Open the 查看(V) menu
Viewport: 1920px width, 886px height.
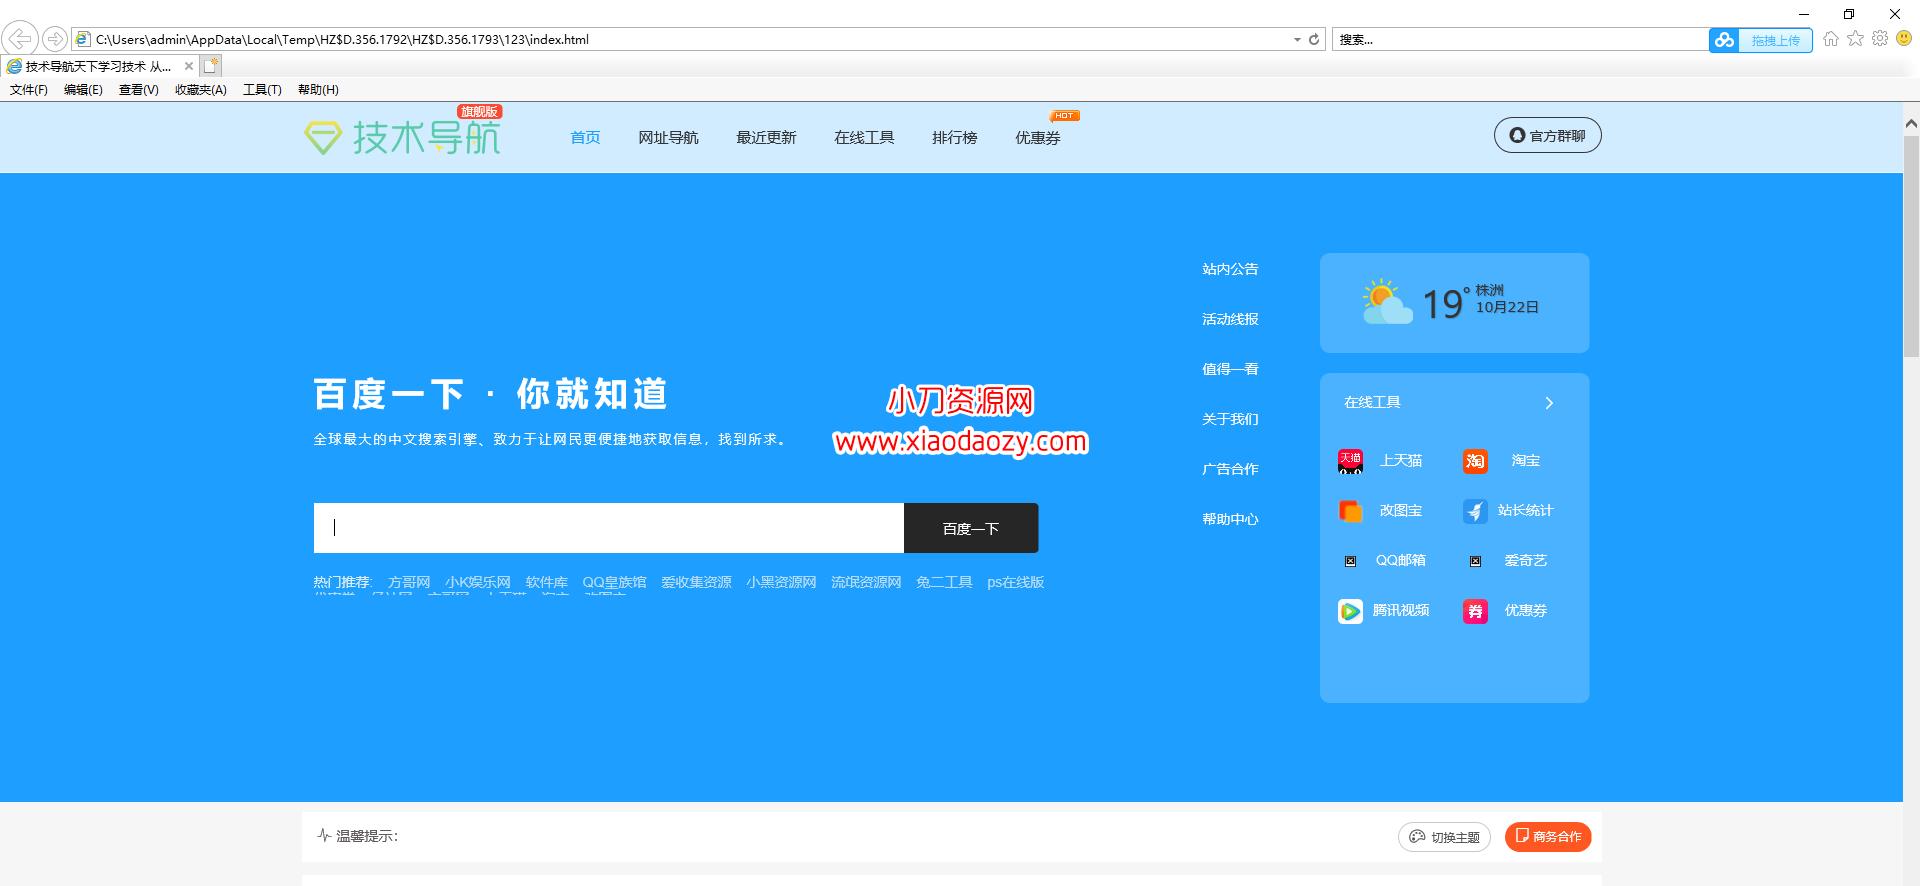[139, 90]
